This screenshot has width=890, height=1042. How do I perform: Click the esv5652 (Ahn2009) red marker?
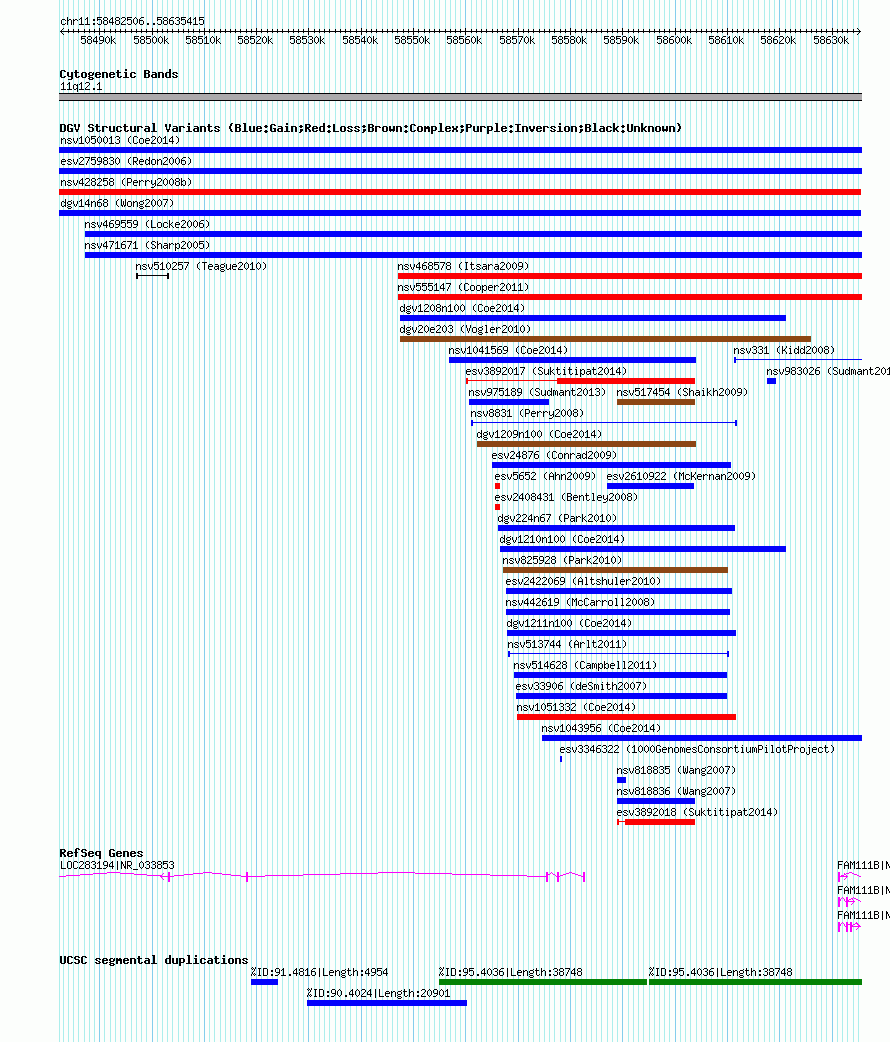(x=497, y=486)
